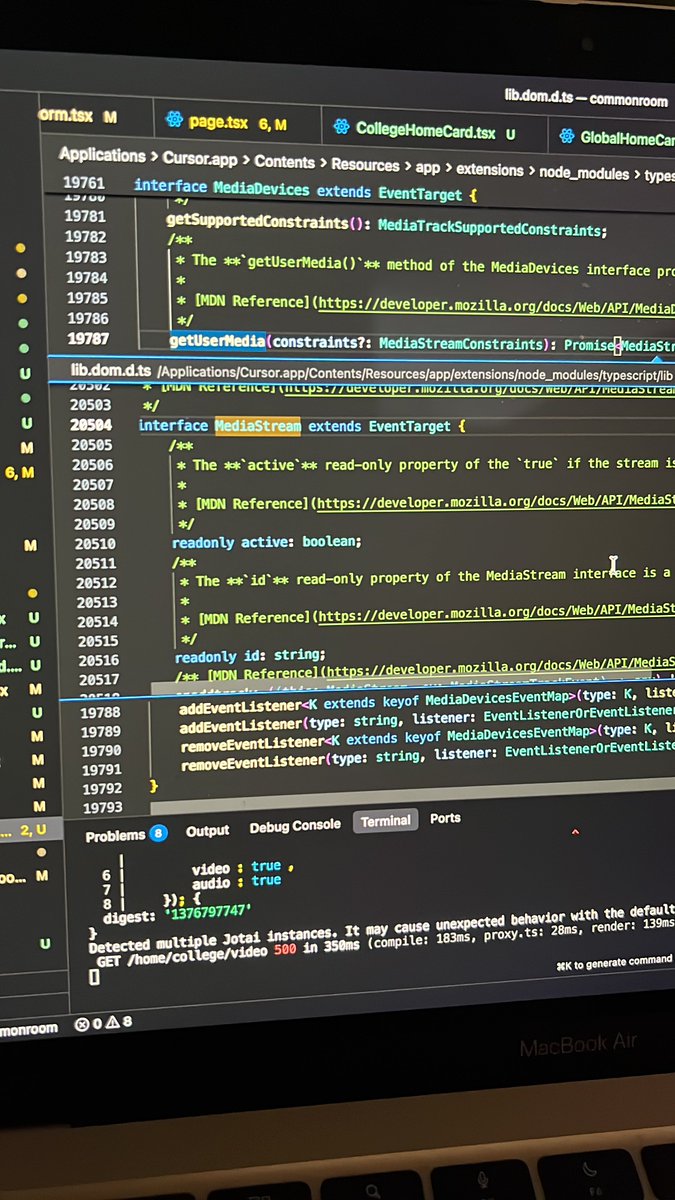Click removeEventListener on line 19791
The image size is (675, 1200).
pos(253,764)
